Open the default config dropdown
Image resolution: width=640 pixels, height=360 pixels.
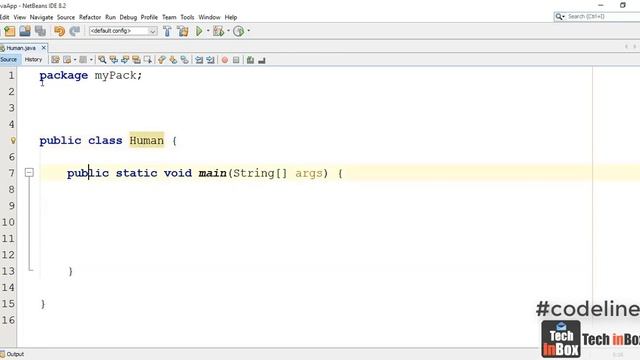[x=123, y=31]
